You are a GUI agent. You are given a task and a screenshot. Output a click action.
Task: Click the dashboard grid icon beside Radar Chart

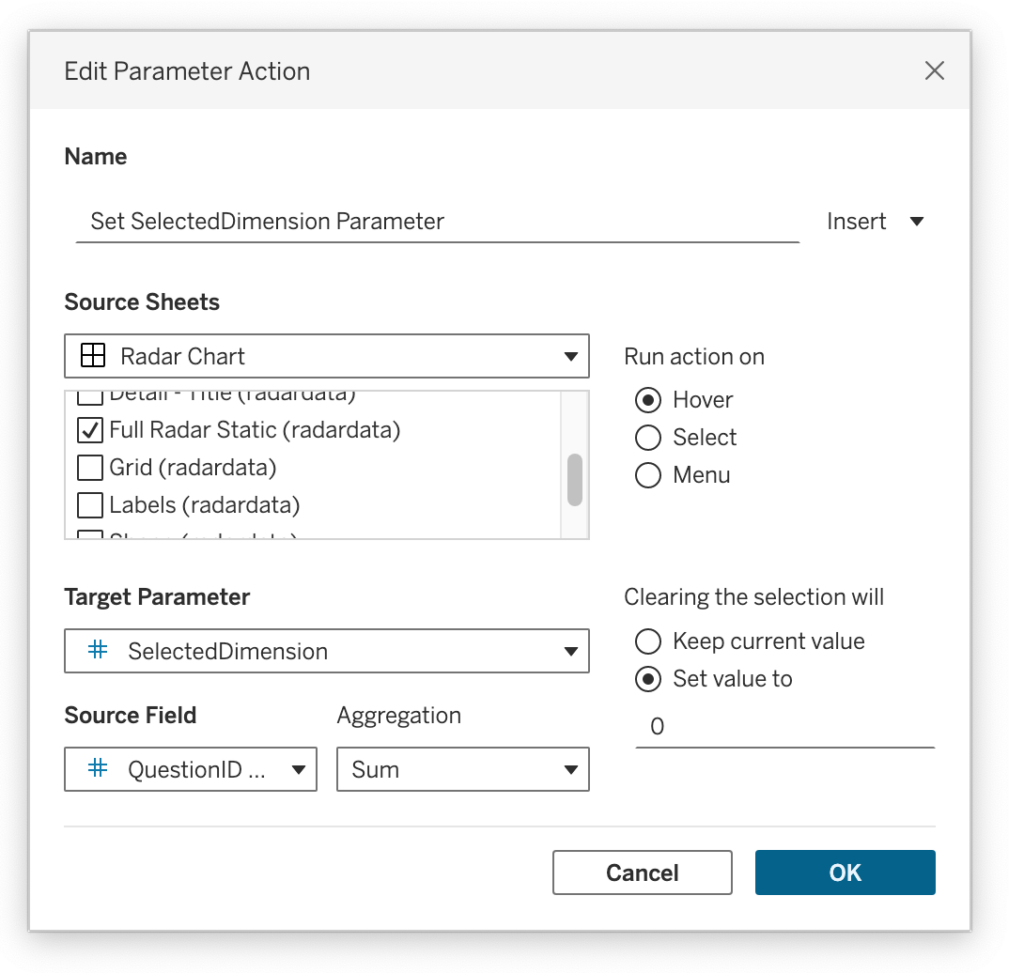coord(92,356)
